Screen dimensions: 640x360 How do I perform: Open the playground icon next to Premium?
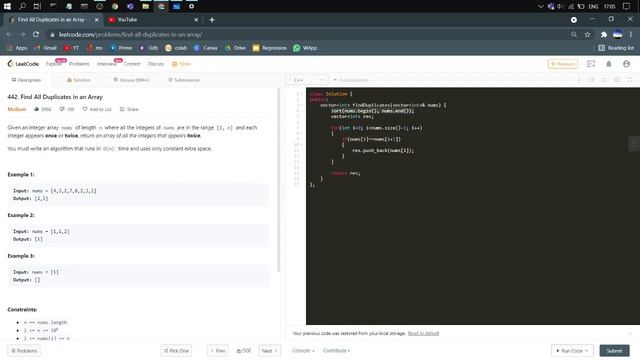(591, 64)
